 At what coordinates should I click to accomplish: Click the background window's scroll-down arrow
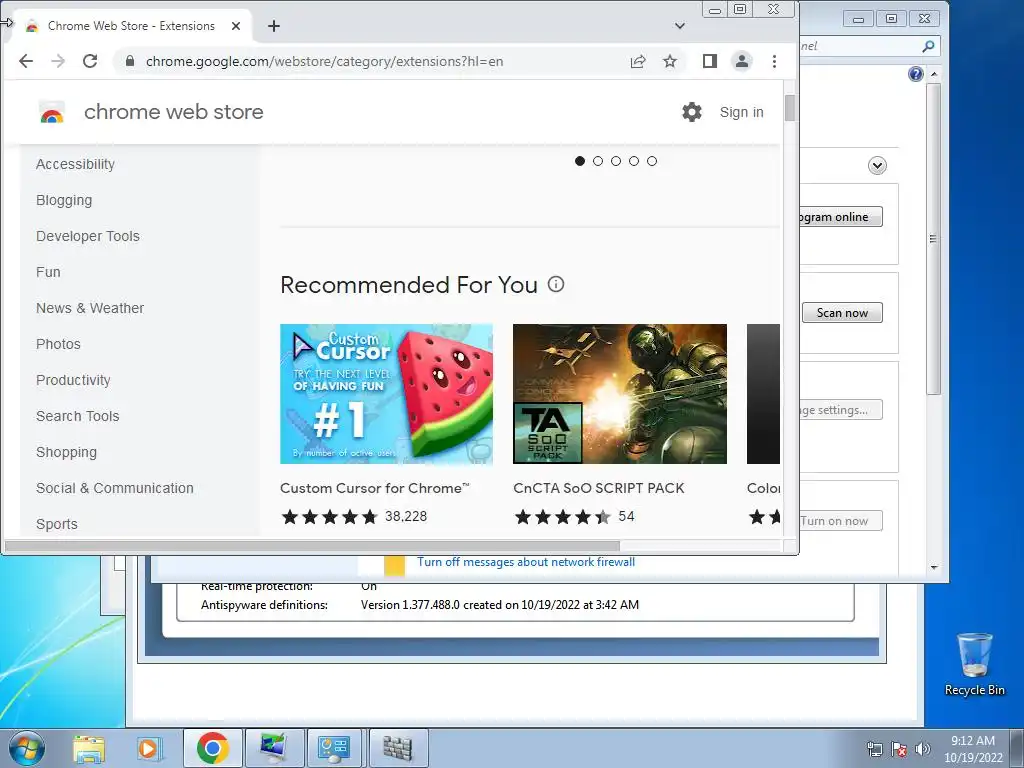[x=934, y=568]
